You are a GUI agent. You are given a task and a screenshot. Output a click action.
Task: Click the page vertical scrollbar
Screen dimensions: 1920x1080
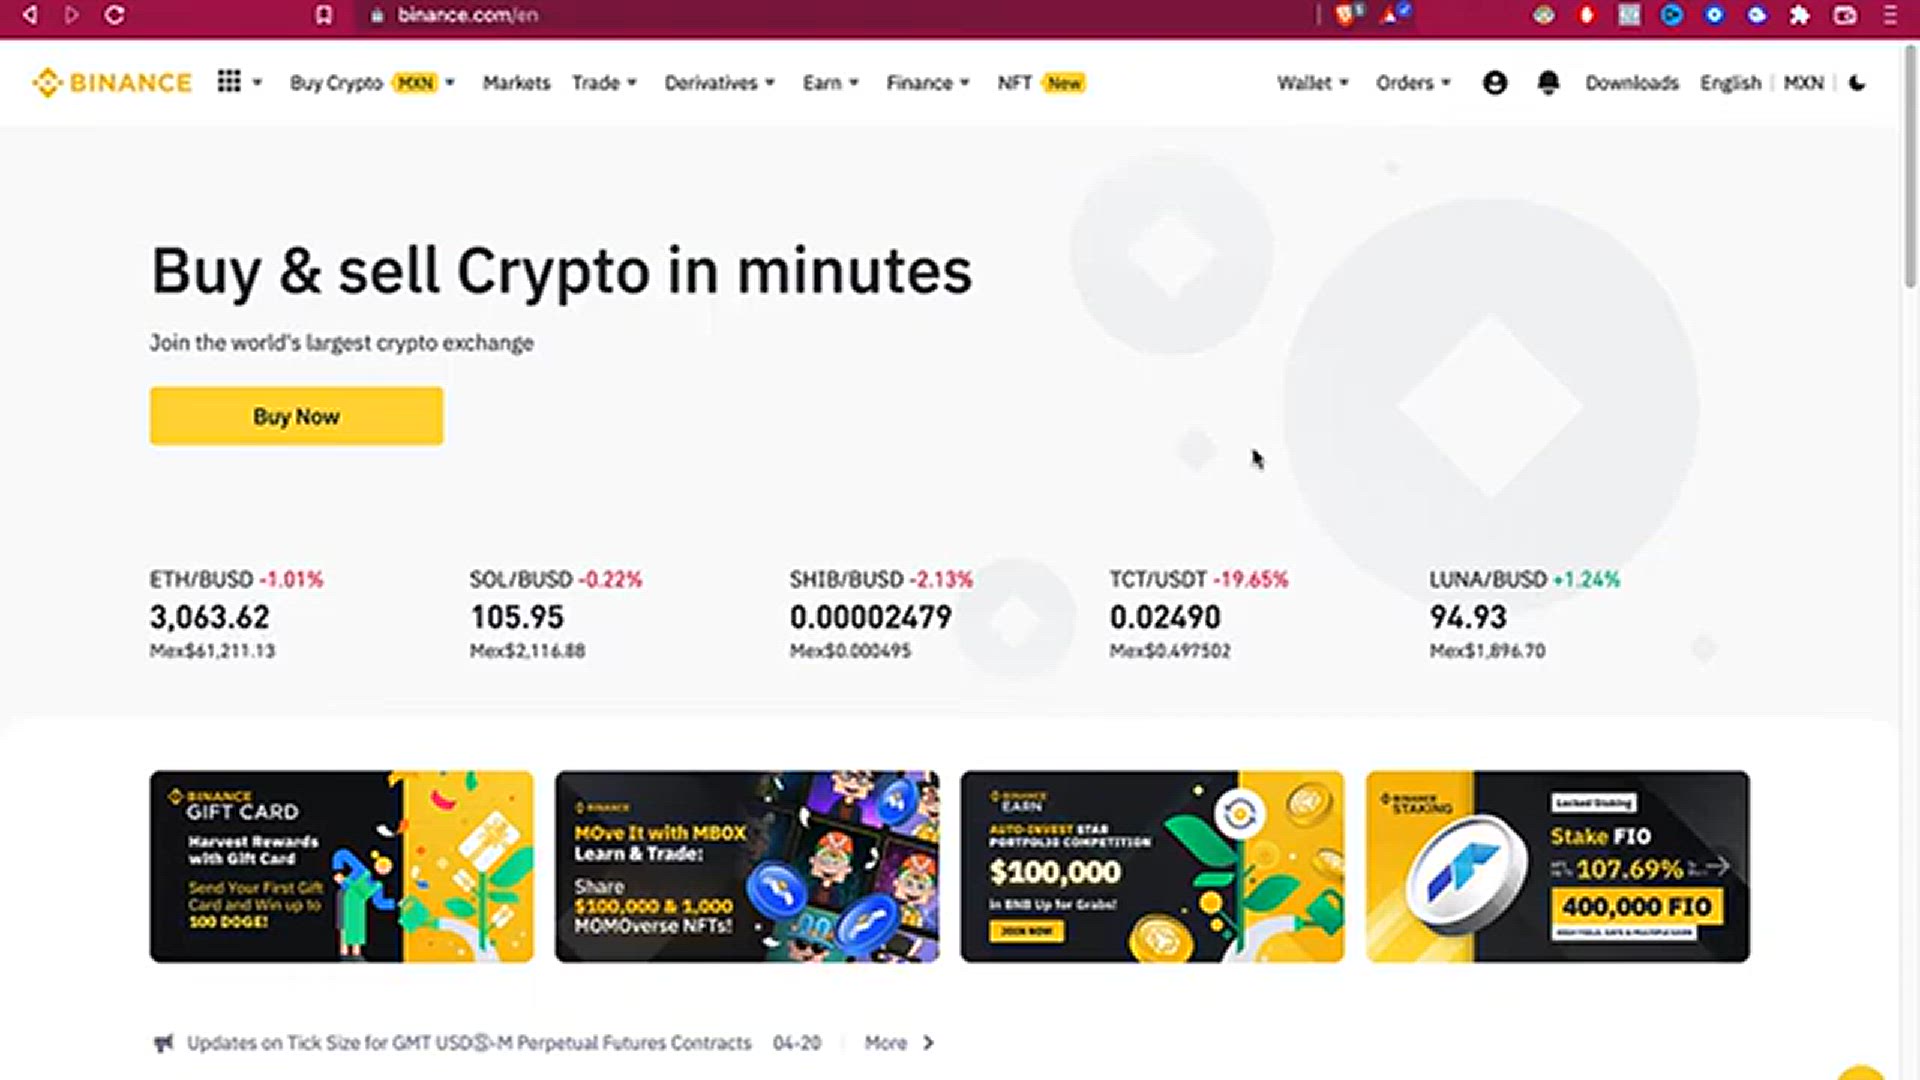pos(1910,165)
